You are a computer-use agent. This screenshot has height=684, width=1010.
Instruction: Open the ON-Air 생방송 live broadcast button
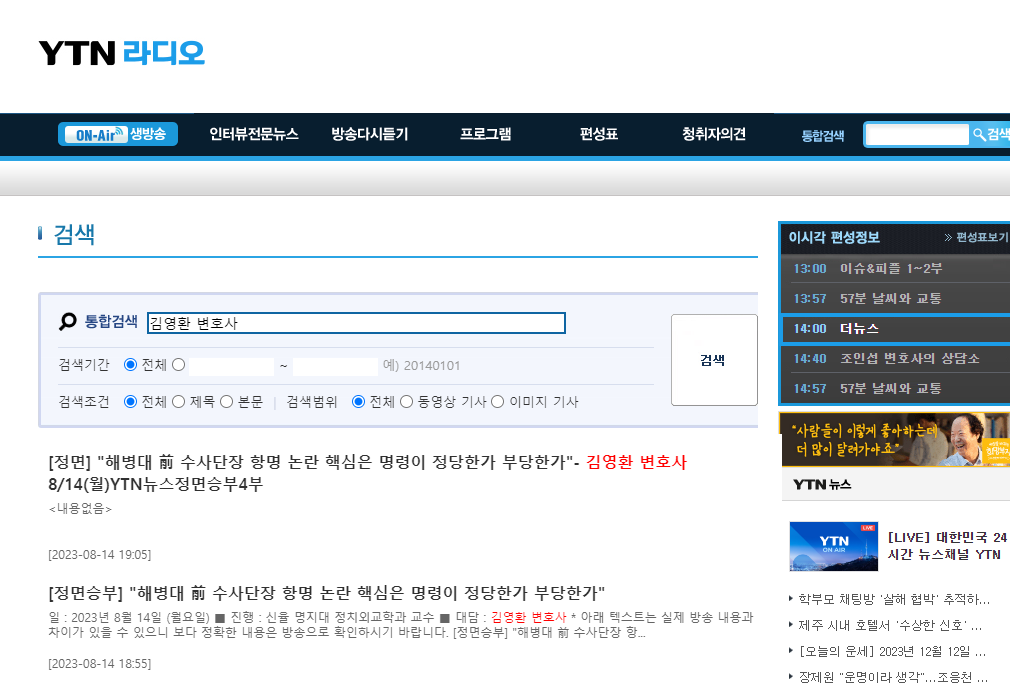point(118,134)
